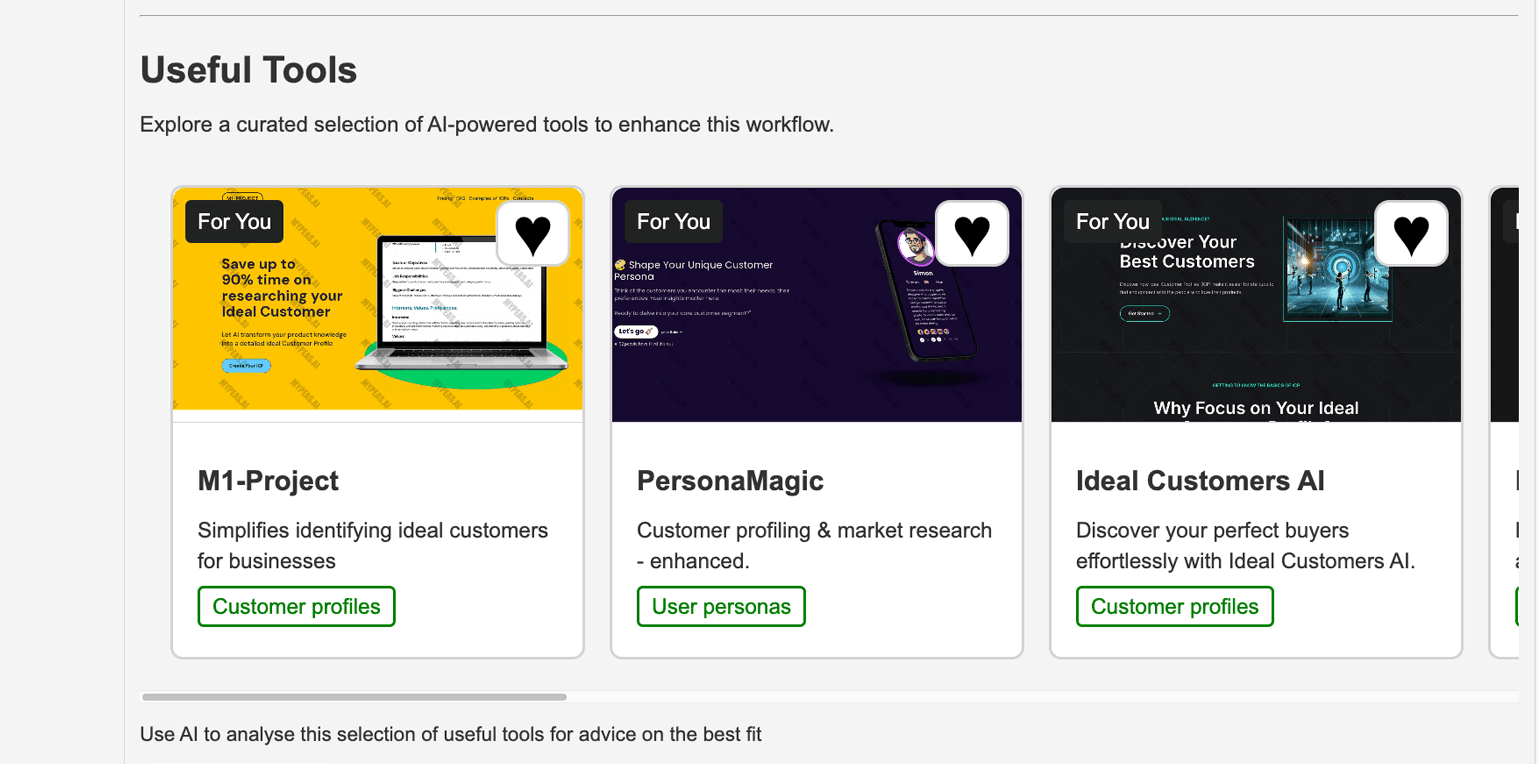Click the horizontal scrollbar below the tool cards

tap(354, 697)
